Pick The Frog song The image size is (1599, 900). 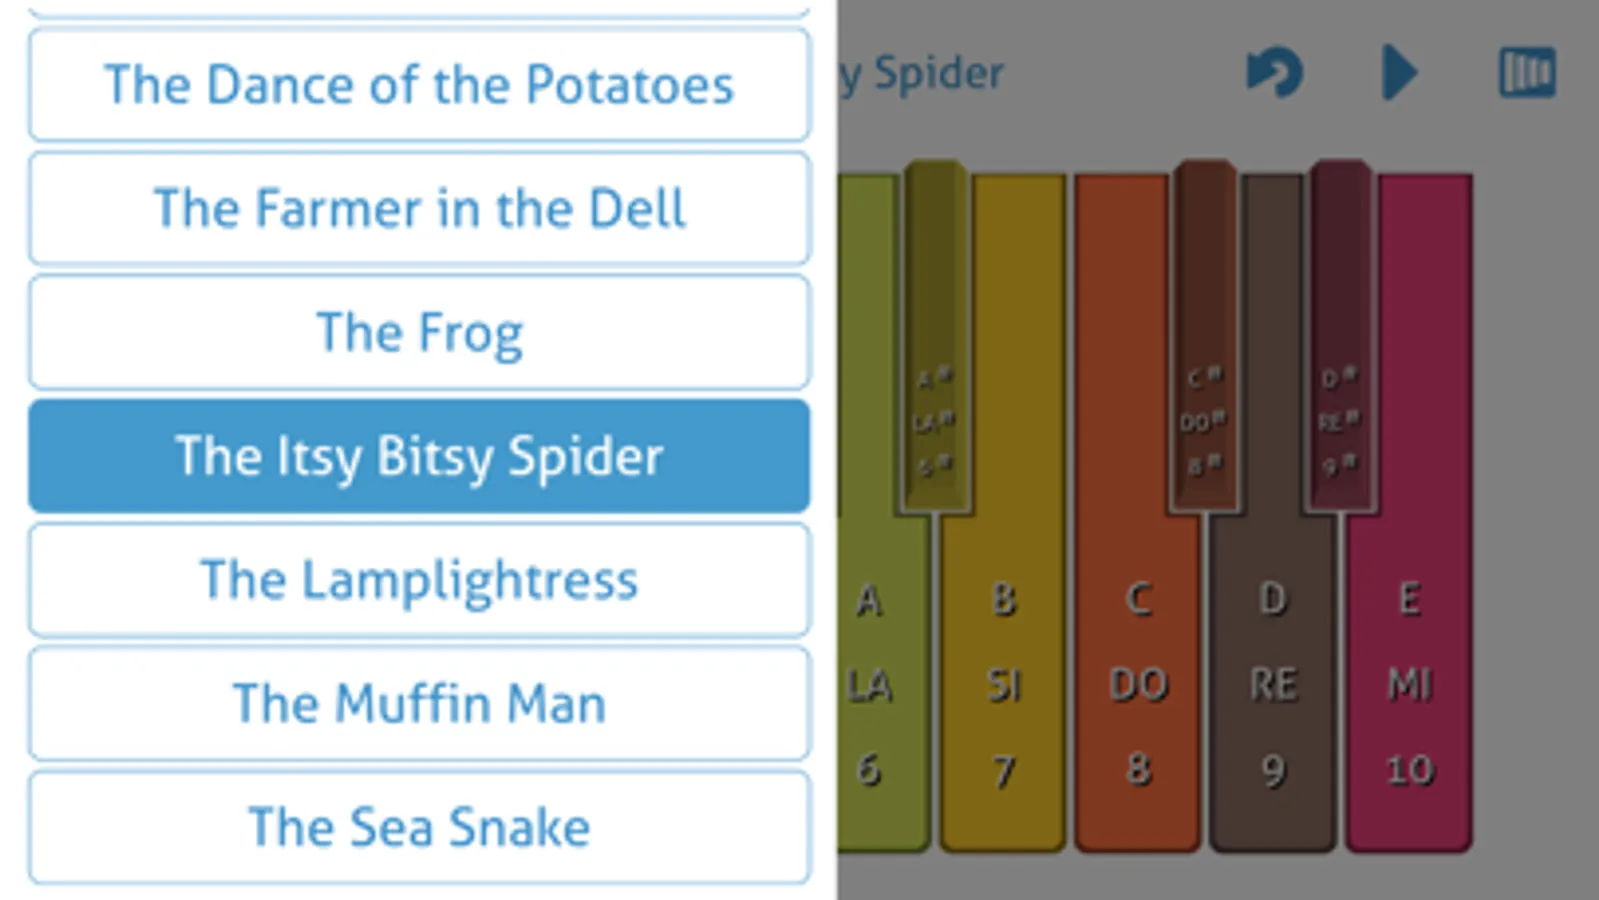(x=419, y=332)
